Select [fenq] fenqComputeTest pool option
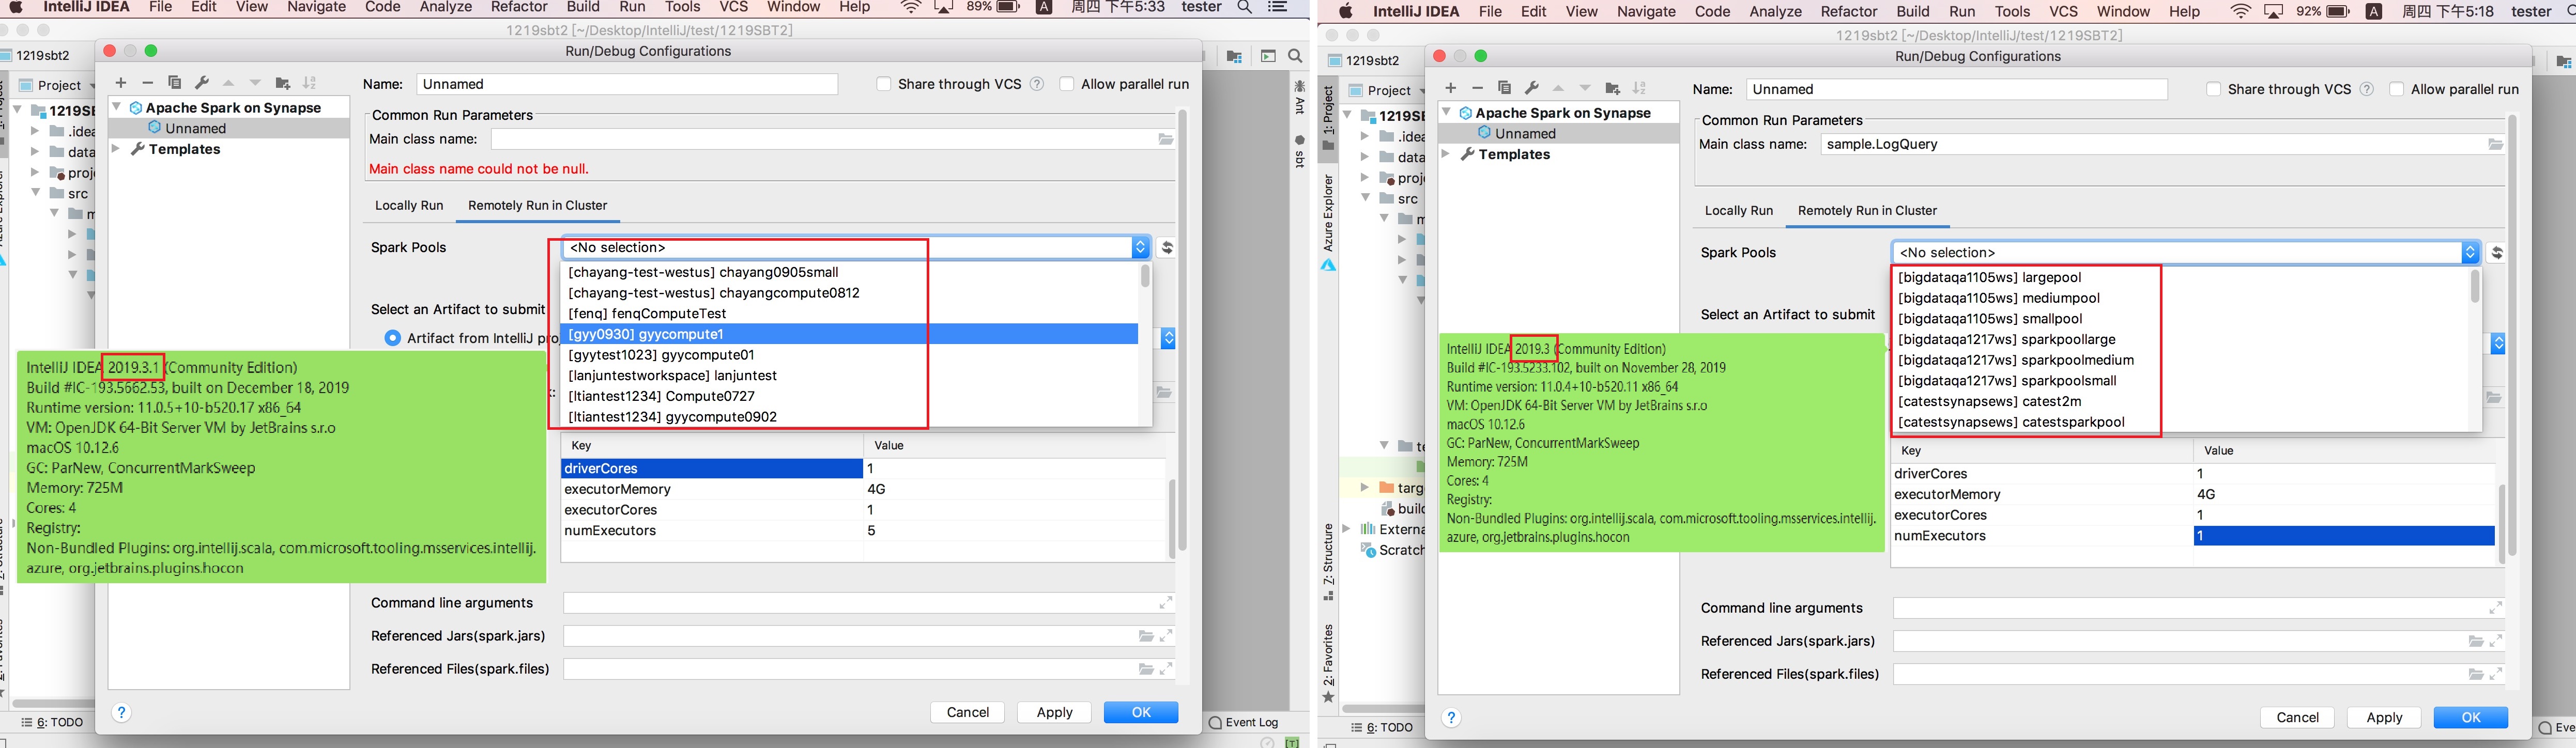 click(x=850, y=313)
